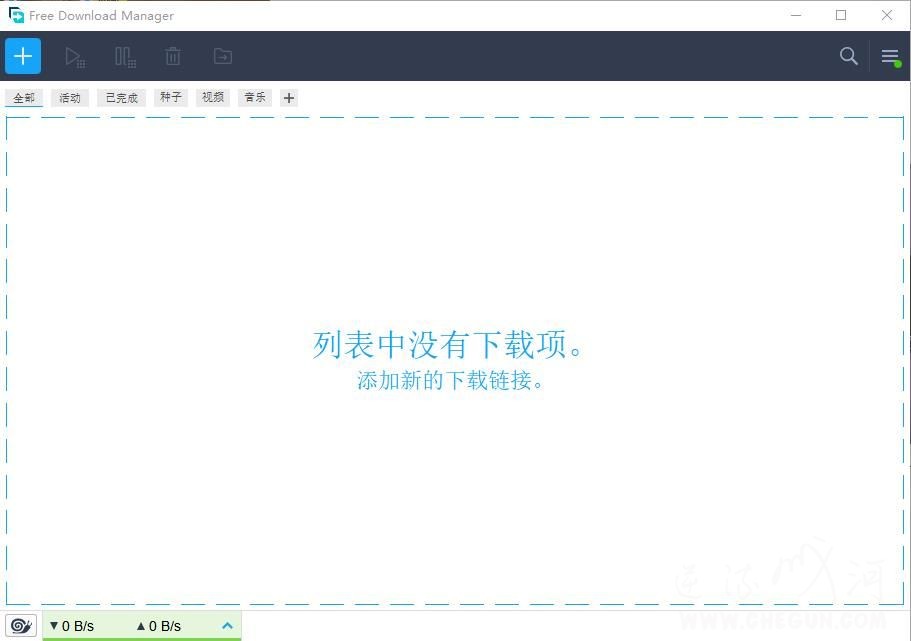This screenshot has width=911, height=641.
Task: Click the trash delete download icon
Action: 173,56
